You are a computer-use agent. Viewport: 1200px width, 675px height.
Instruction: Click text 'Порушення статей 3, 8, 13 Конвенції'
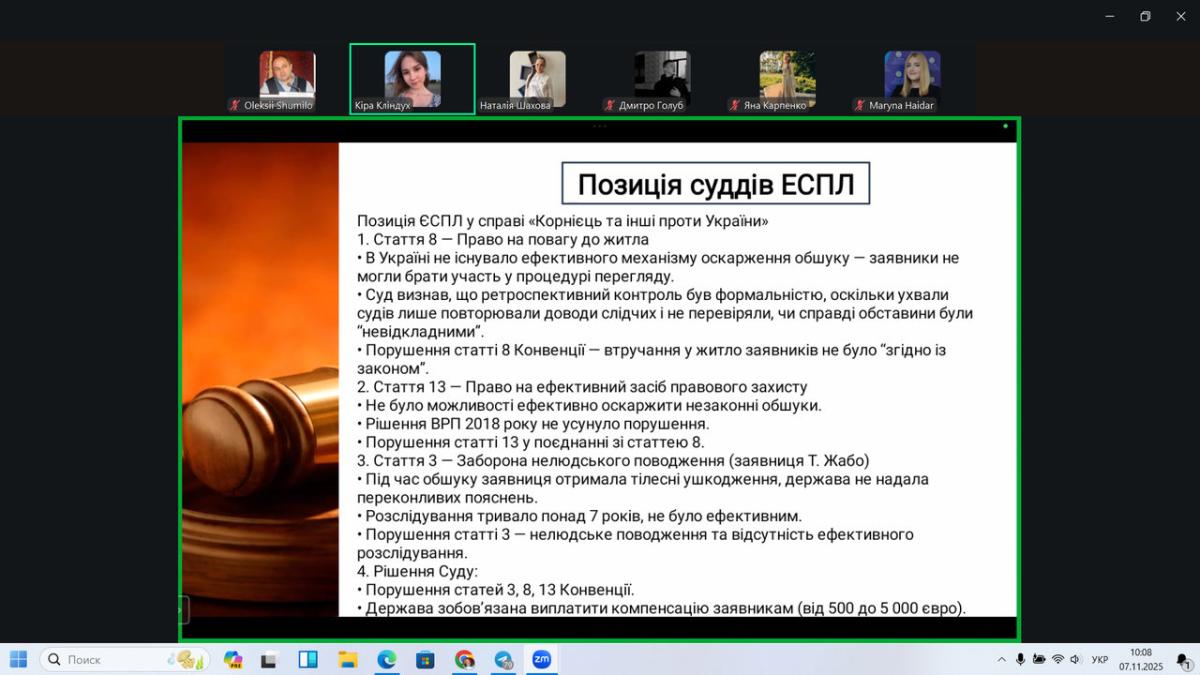click(x=499, y=590)
